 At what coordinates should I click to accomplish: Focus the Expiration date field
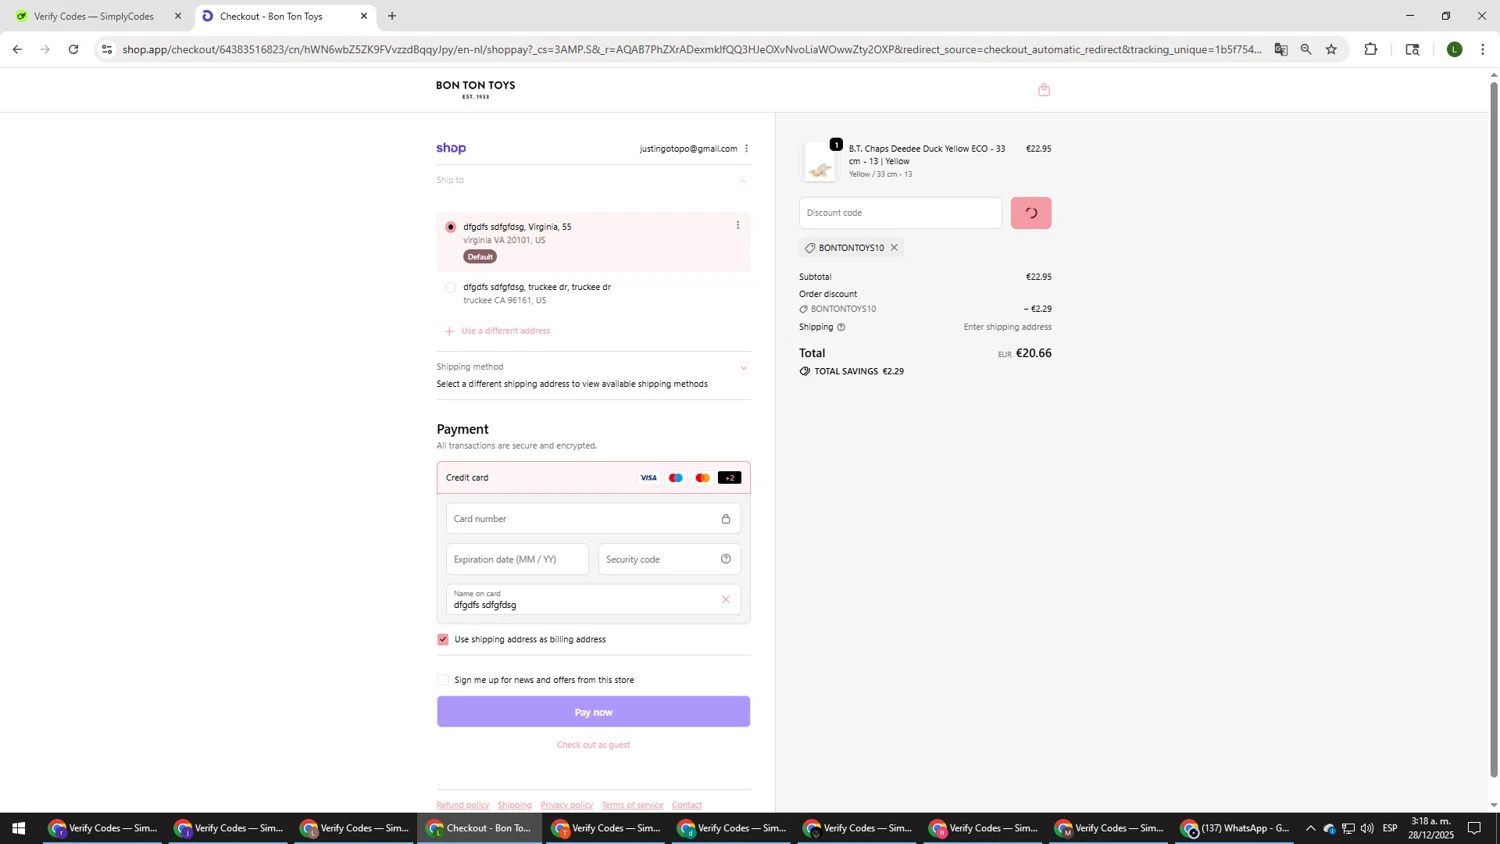tap(517, 559)
